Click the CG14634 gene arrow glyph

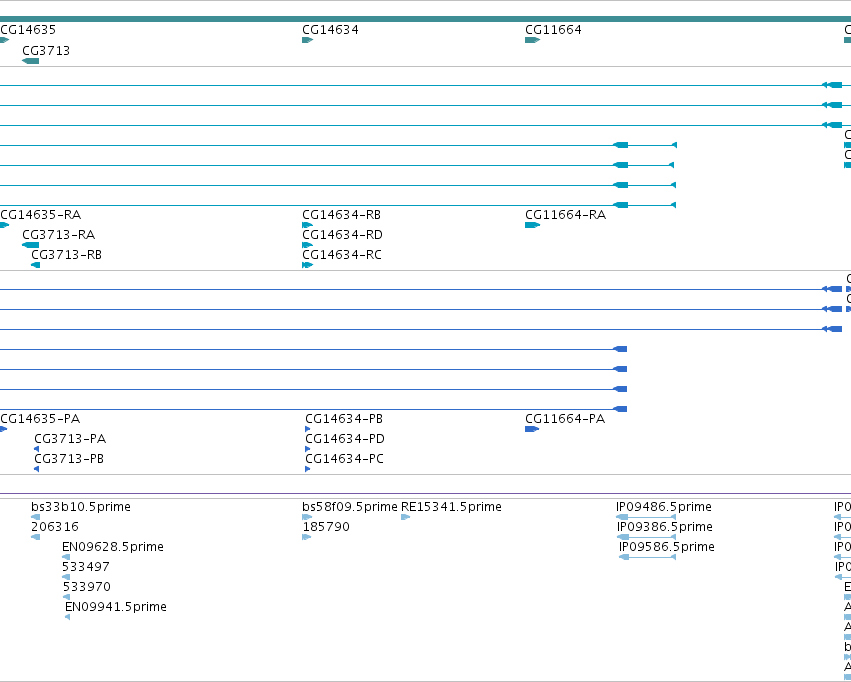point(308,40)
